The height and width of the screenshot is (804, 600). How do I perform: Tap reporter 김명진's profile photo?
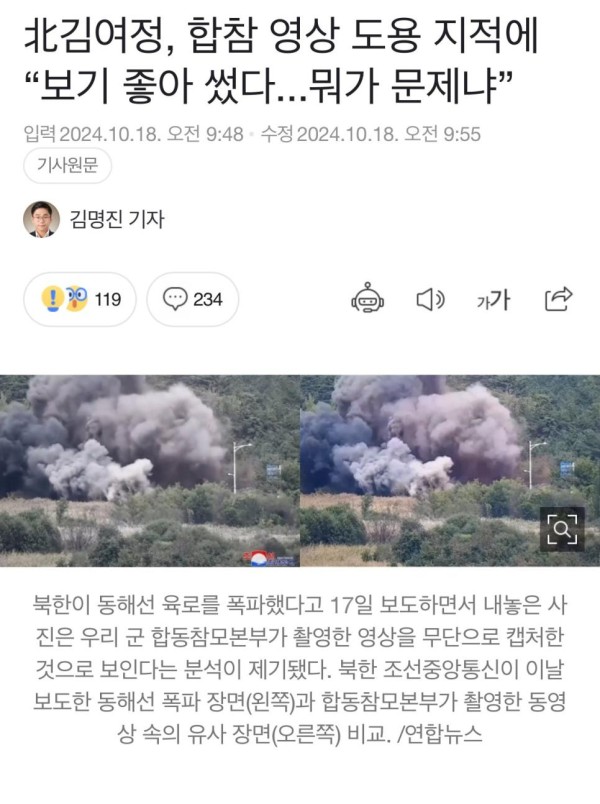click(x=42, y=219)
